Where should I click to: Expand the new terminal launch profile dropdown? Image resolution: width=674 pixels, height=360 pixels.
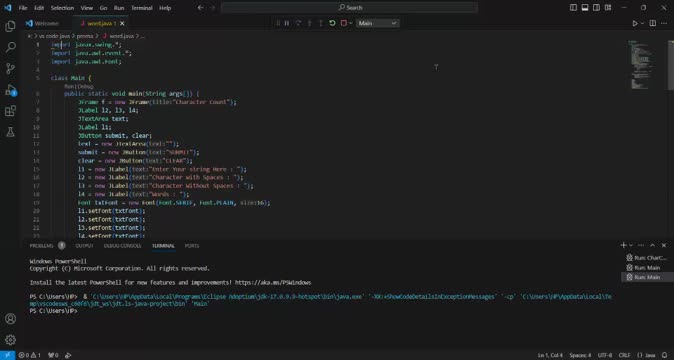[x=631, y=245]
